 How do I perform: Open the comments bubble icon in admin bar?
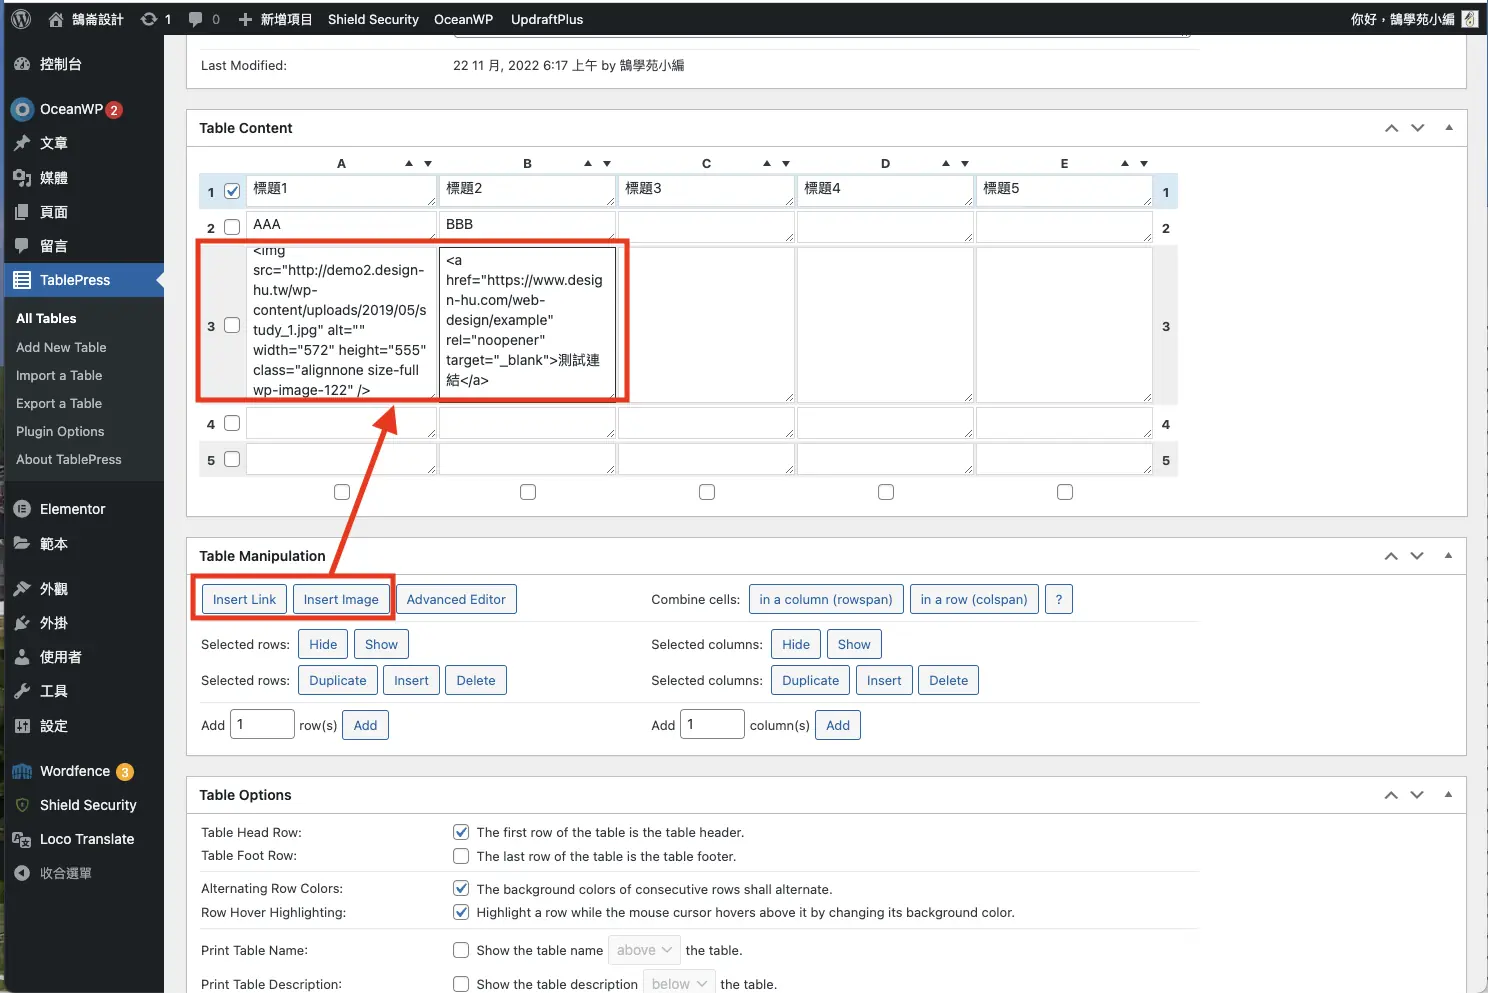[x=195, y=19]
